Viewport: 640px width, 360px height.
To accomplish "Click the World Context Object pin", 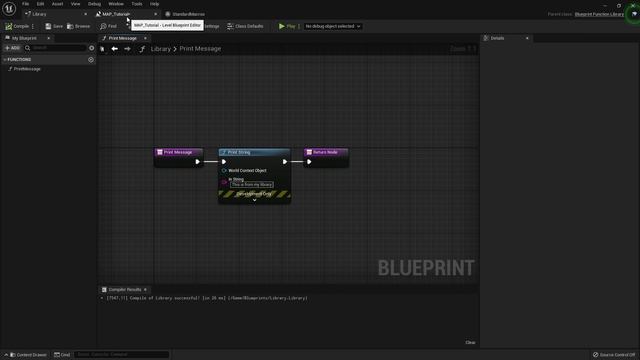I will pyautogui.click(x=224, y=171).
